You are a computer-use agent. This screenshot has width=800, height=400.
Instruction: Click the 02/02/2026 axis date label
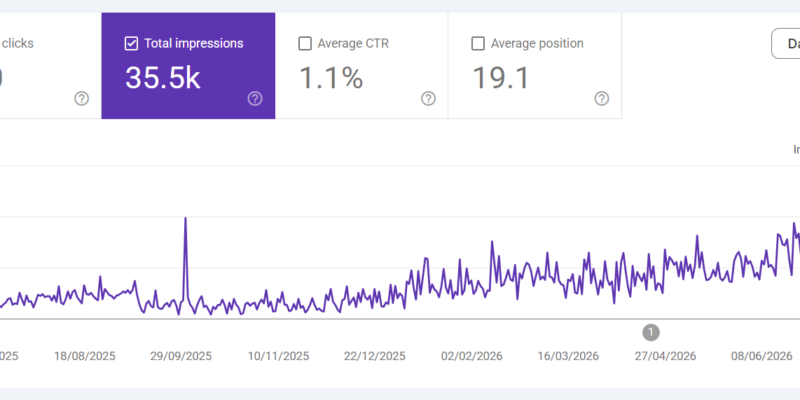coord(471,356)
